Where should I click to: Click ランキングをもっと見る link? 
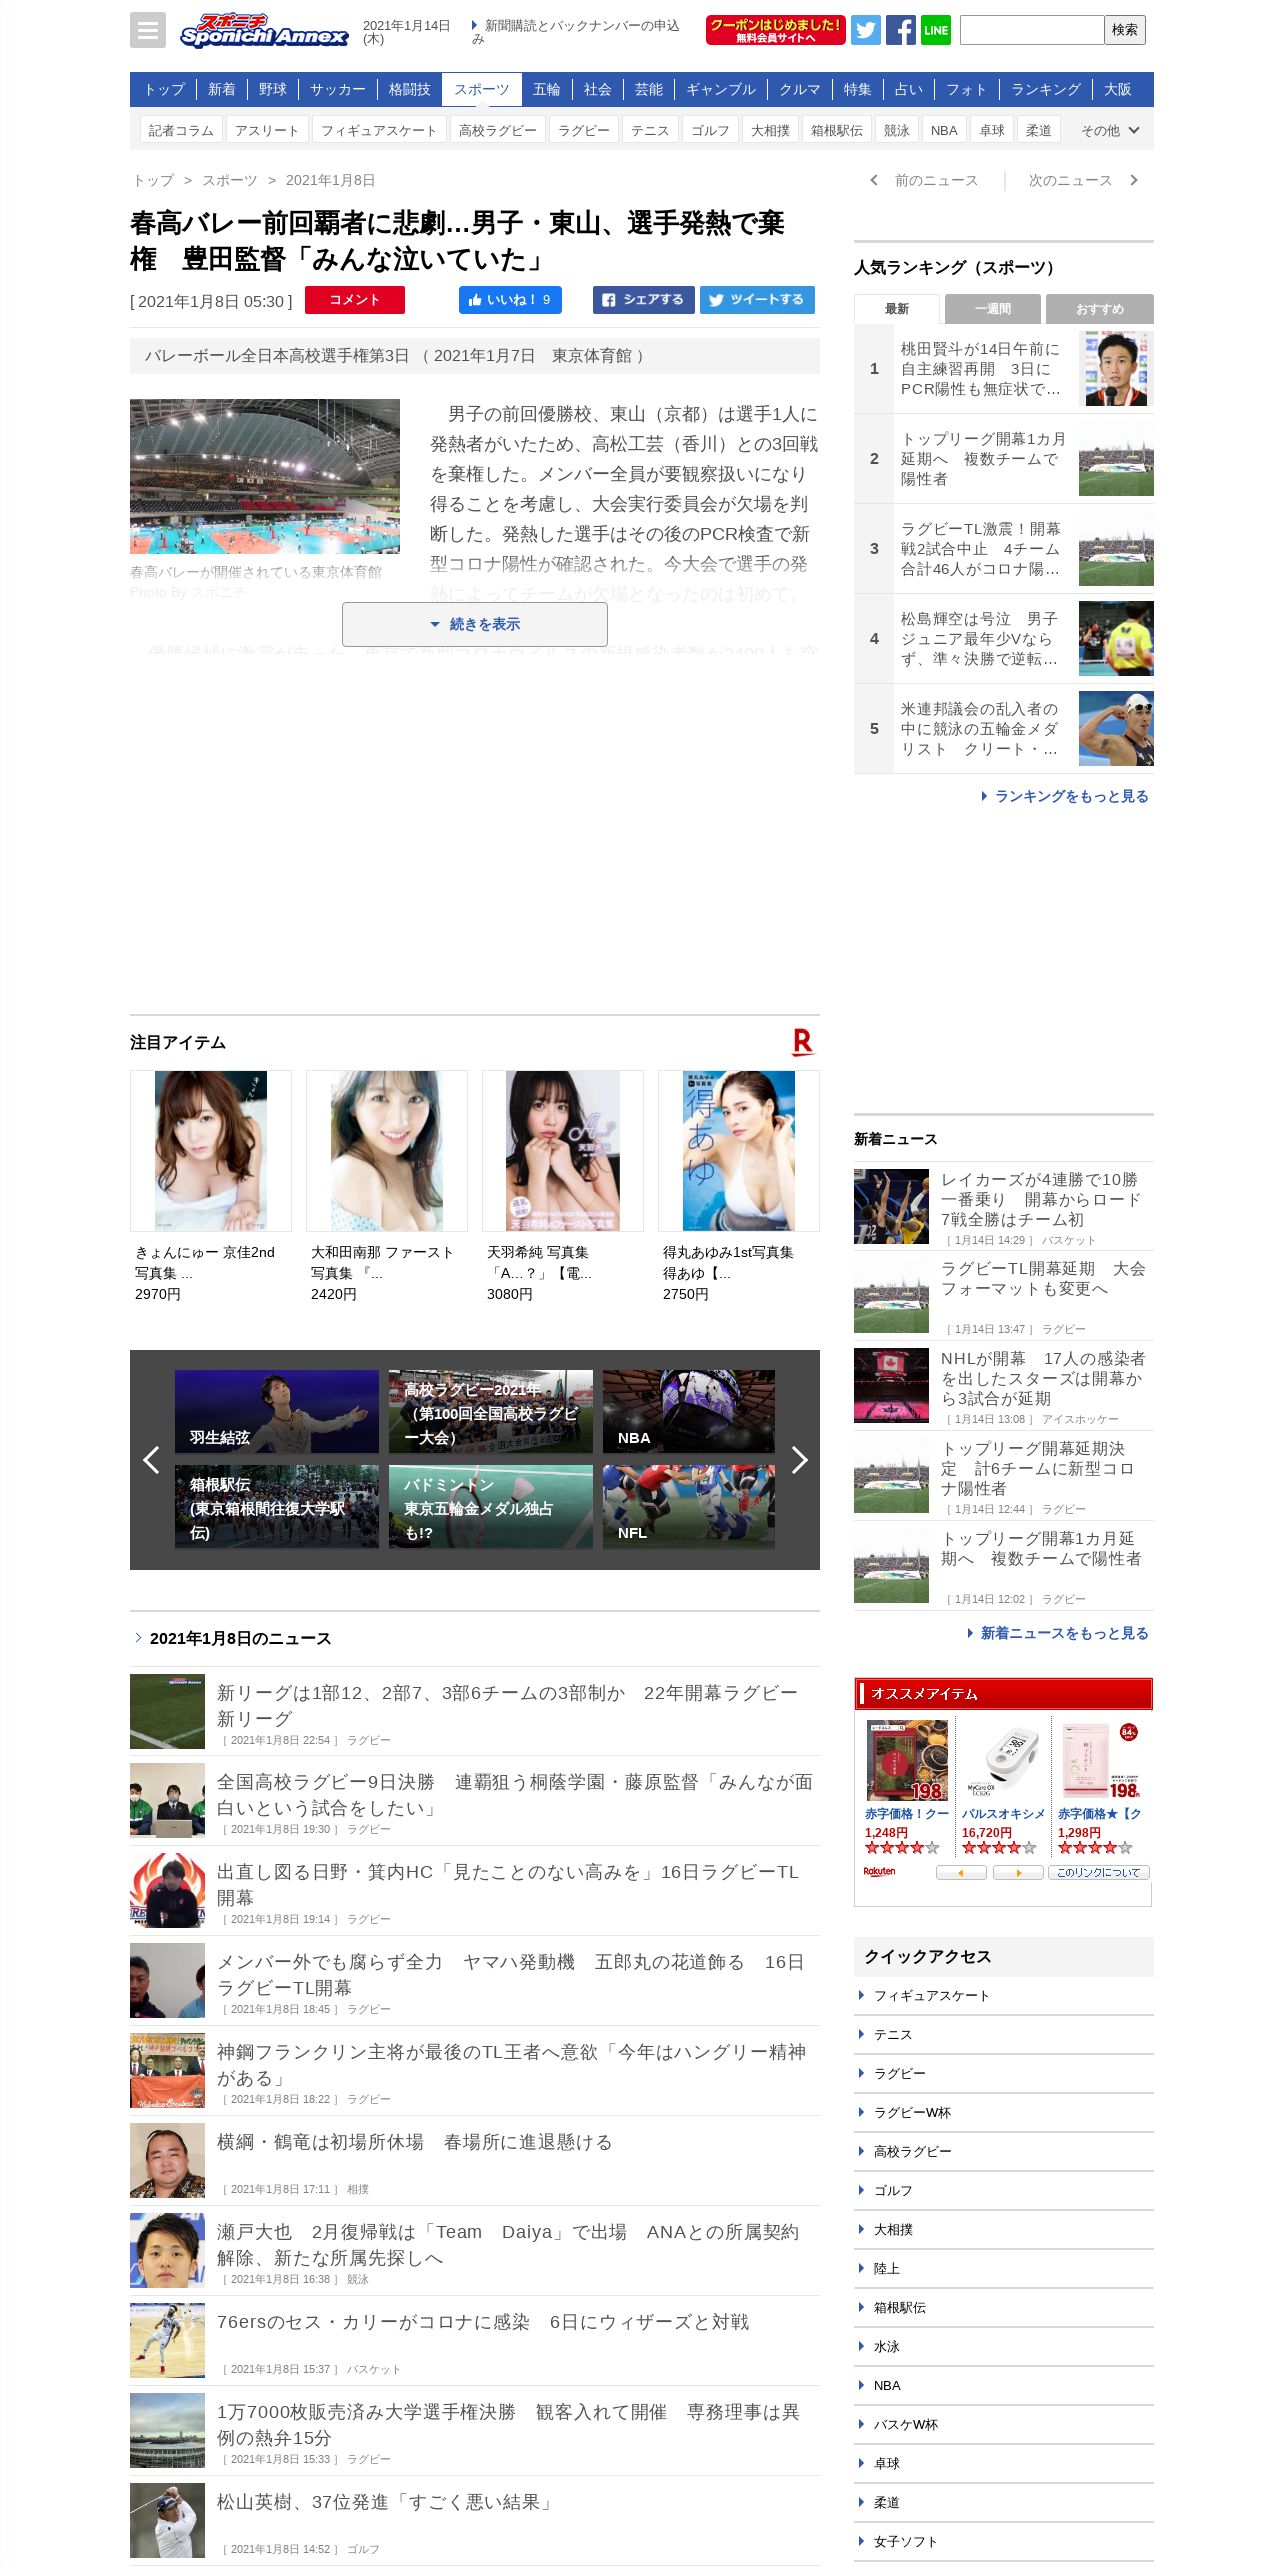click(x=1065, y=796)
